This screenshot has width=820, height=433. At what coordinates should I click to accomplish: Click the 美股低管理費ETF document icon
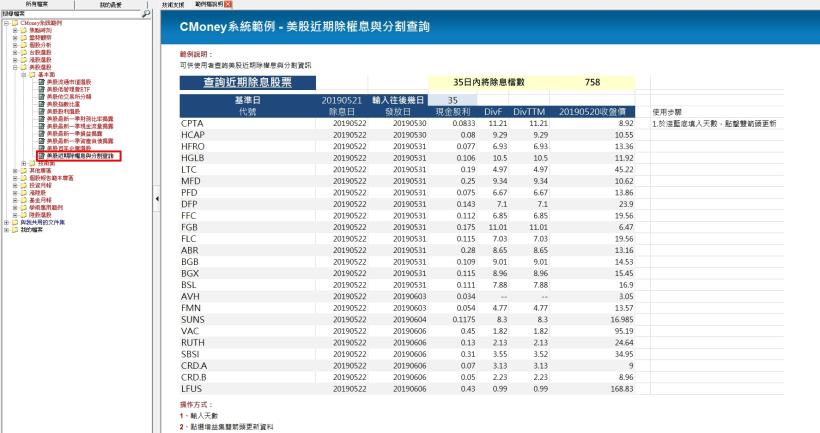click(x=42, y=89)
